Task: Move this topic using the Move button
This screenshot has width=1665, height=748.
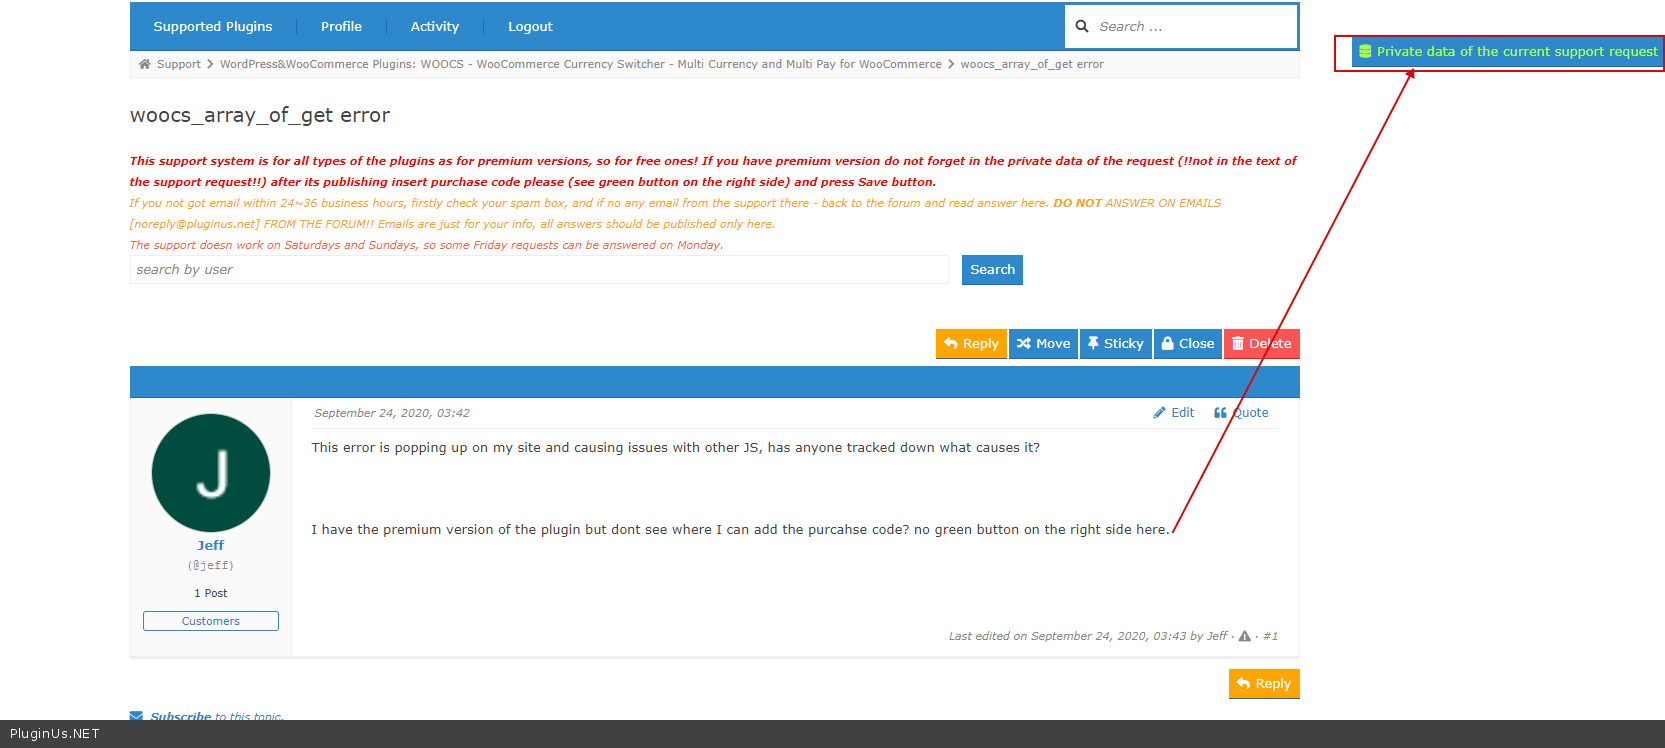Action: 1043,344
